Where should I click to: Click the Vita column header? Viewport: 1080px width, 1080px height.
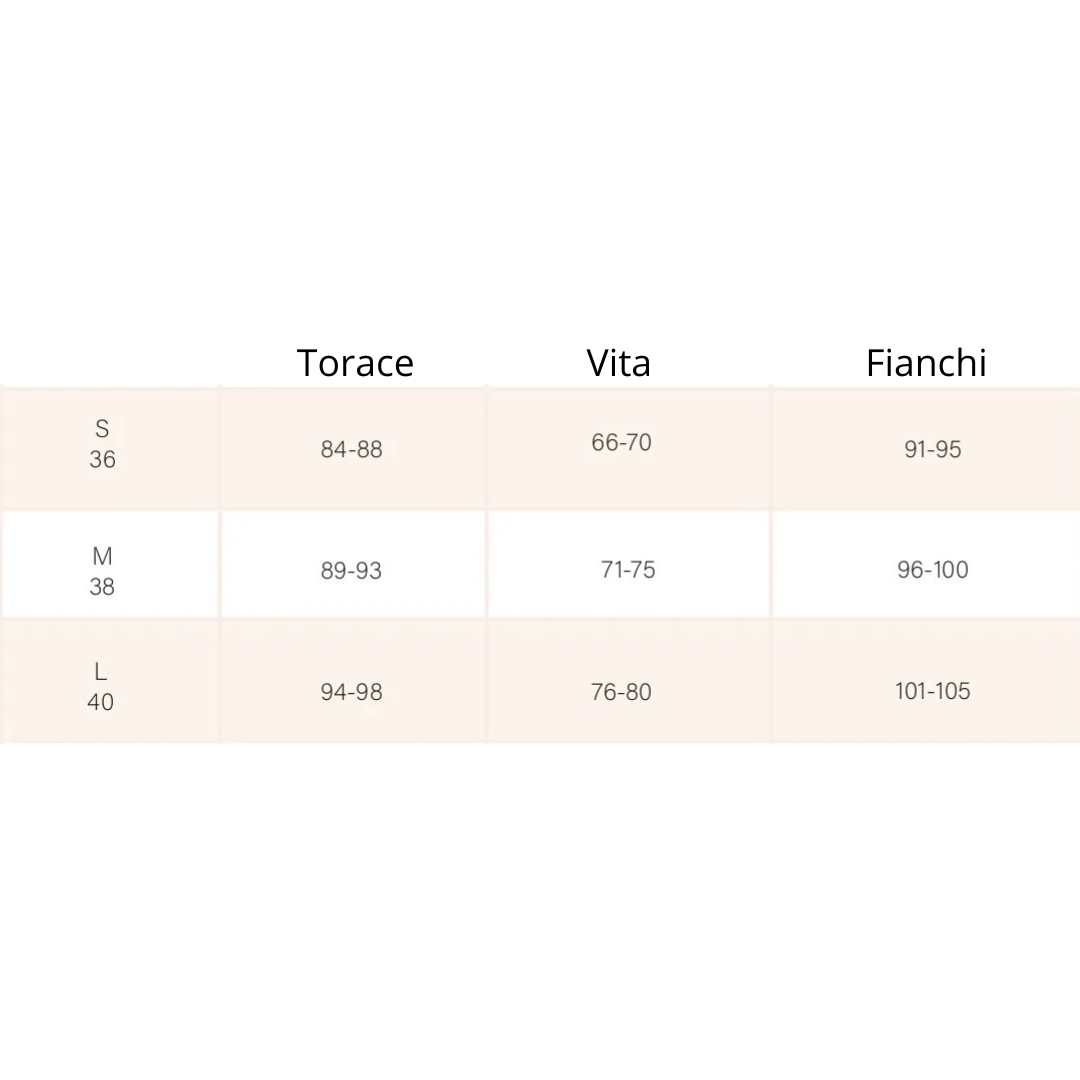click(x=619, y=363)
